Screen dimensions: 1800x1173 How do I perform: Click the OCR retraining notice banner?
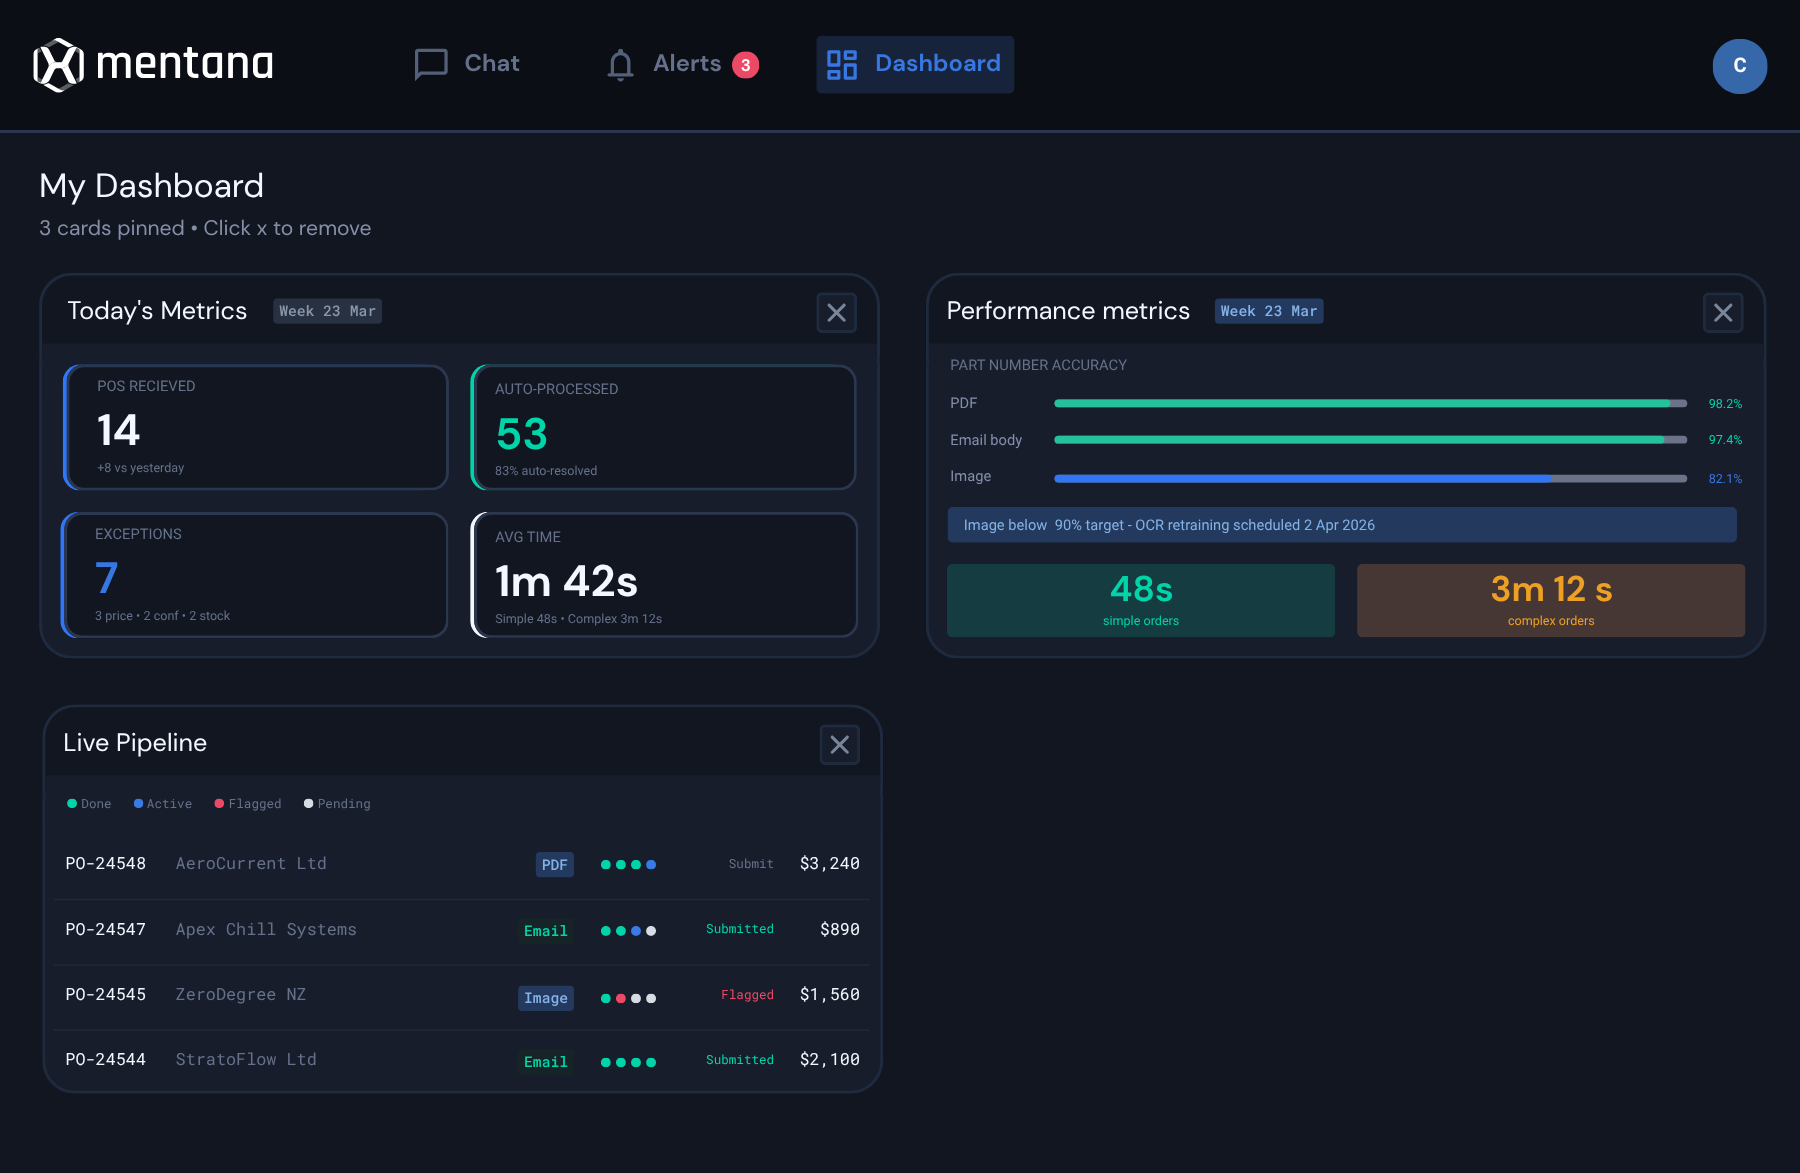tap(1342, 525)
